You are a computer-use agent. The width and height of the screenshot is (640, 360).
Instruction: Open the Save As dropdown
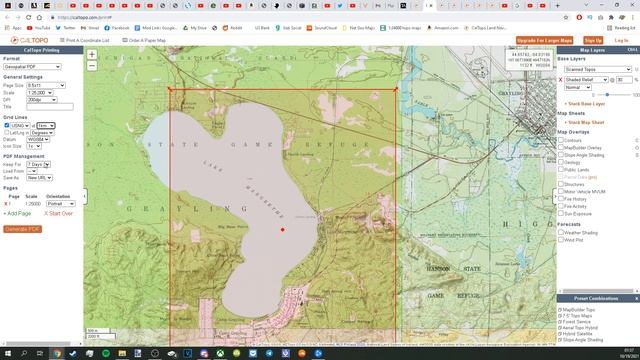[x=39, y=178]
